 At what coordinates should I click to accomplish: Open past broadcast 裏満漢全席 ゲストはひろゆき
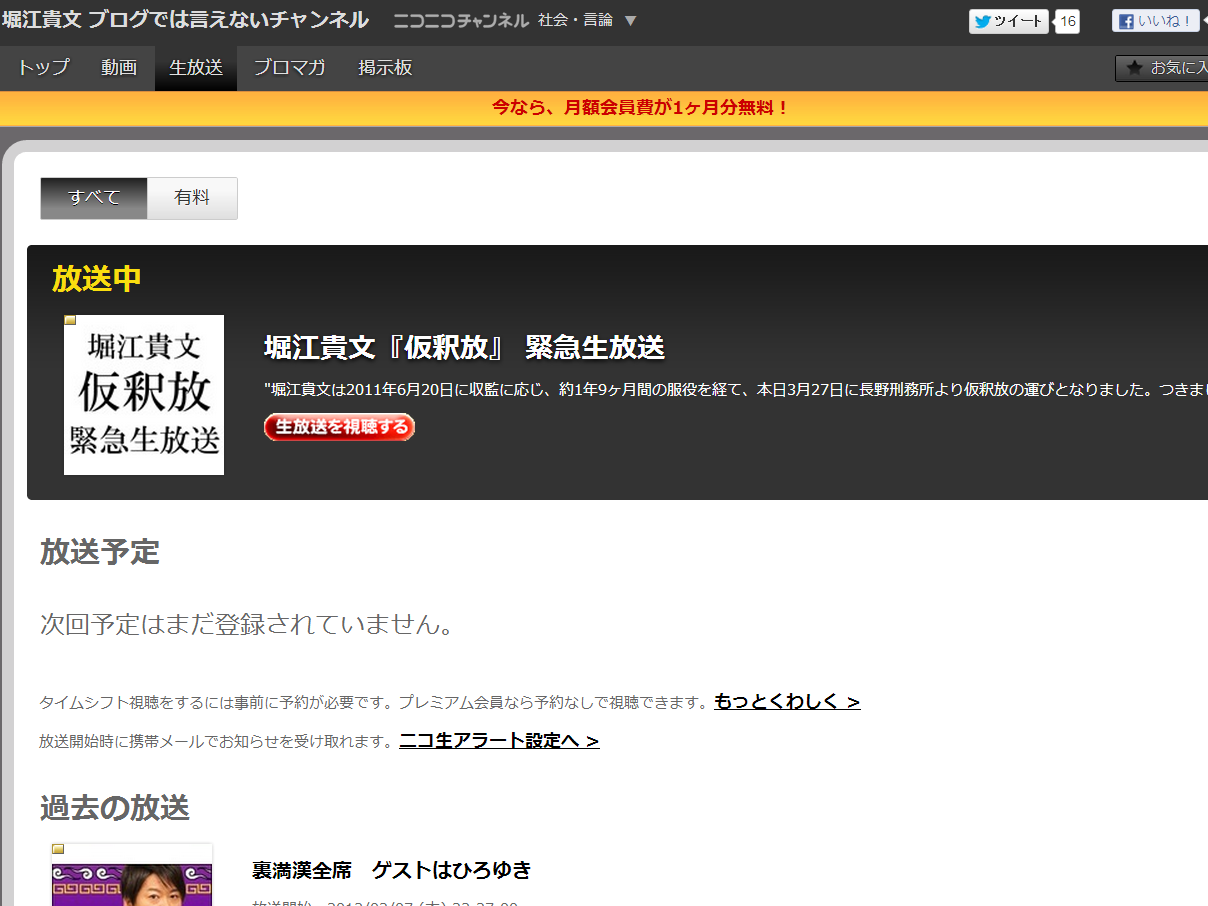click(391, 870)
